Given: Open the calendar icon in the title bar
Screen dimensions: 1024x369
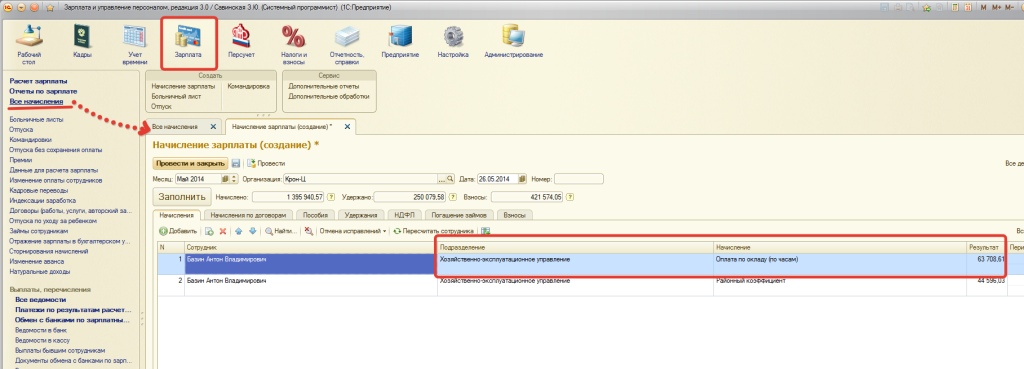Looking at the screenshot, I should point(967,7).
